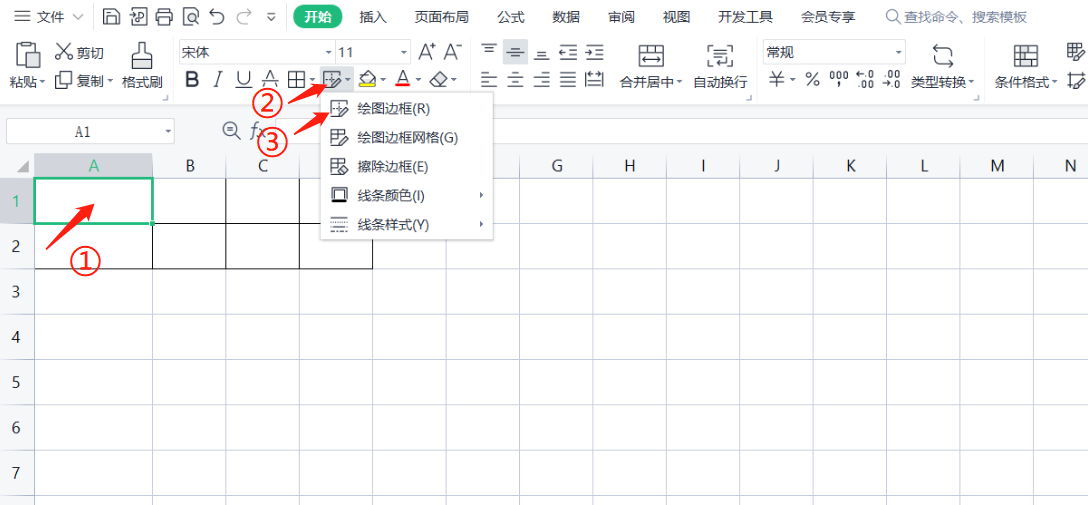Click the magnifier zoom icon beside fx
1088x505 pixels.
(230, 130)
